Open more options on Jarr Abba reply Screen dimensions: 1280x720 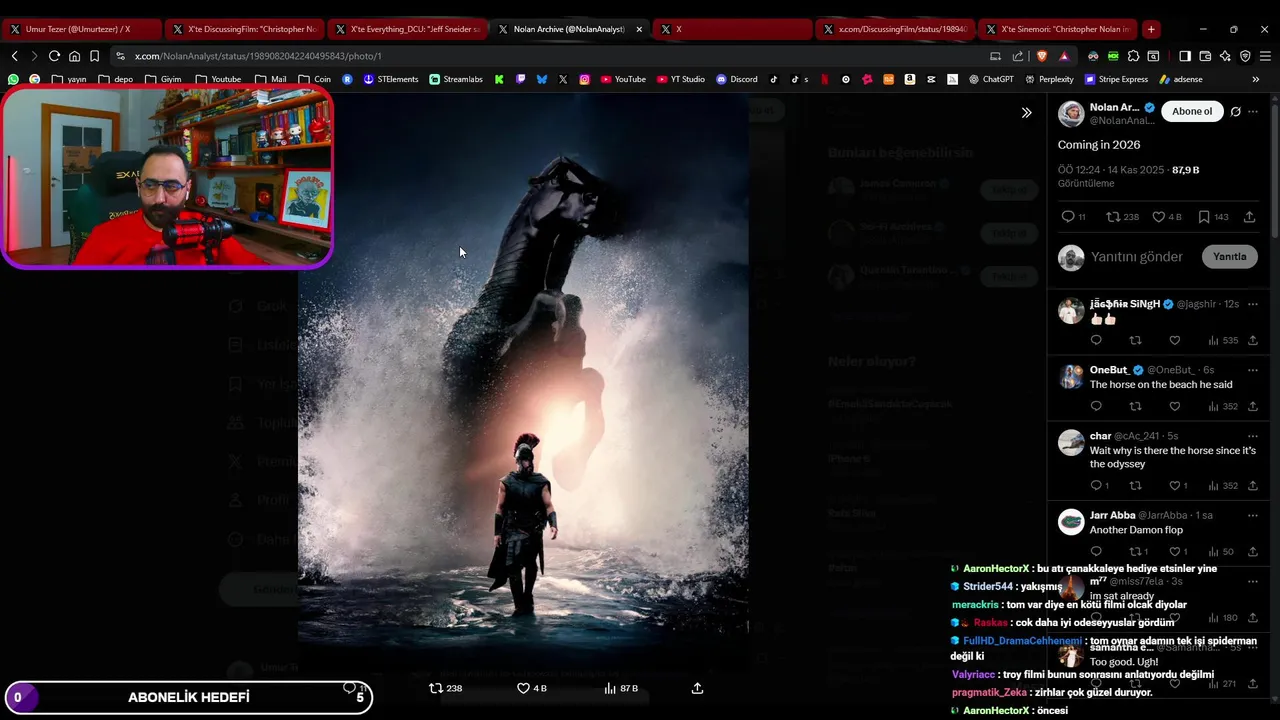click(1253, 515)
